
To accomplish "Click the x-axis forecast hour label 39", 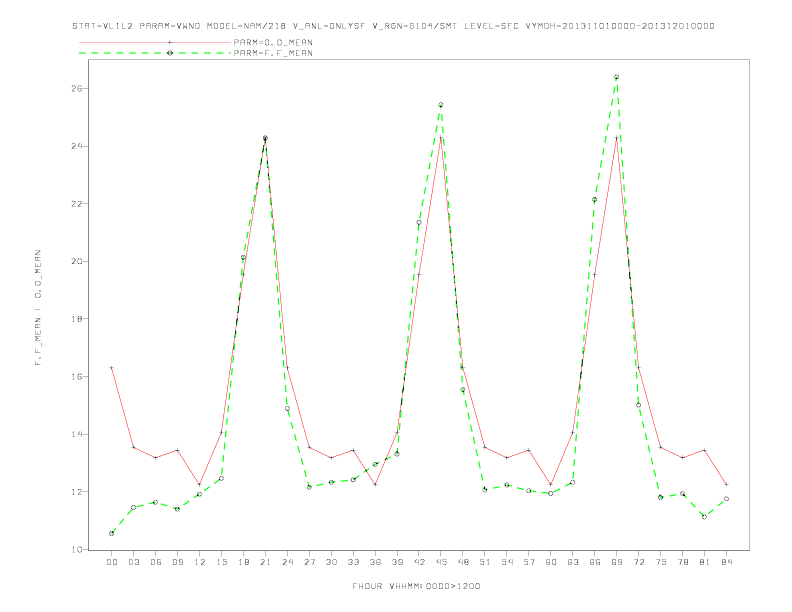I will point(397,562).
